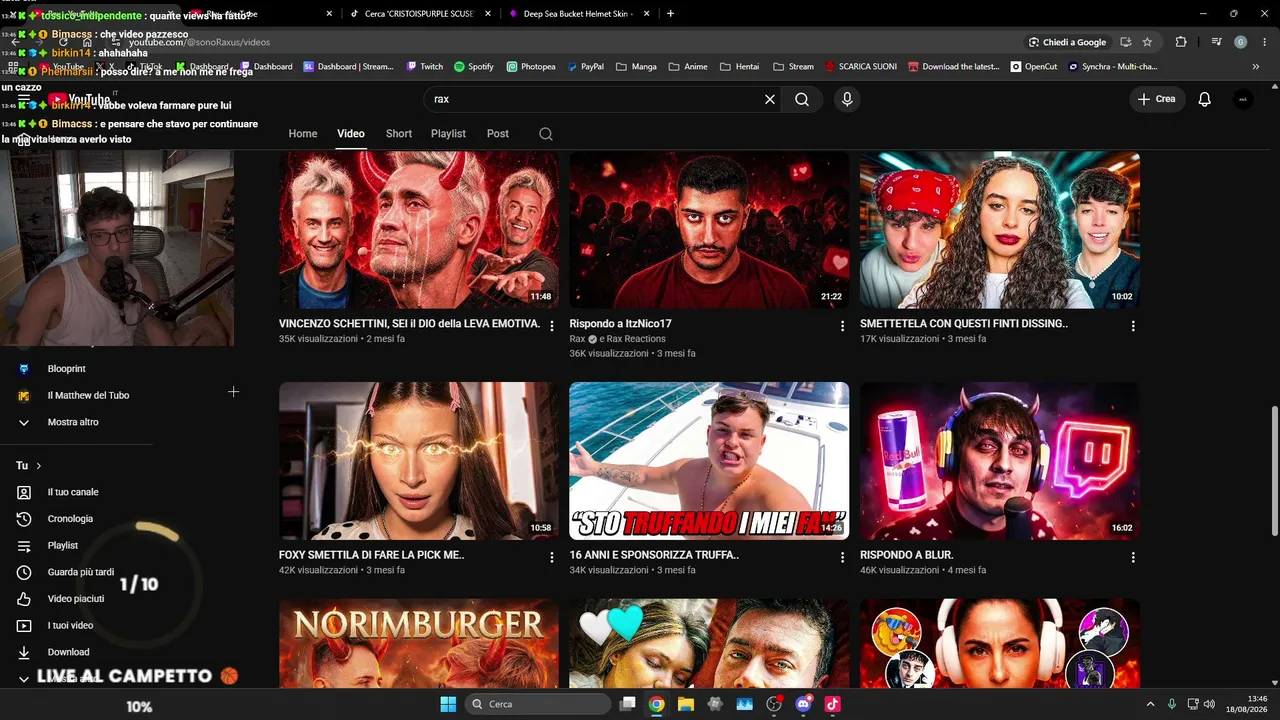The height and width of the screenshot is (720, 1280).
Task: Open the channel Playlist tab
Action: tap(448, 134)
